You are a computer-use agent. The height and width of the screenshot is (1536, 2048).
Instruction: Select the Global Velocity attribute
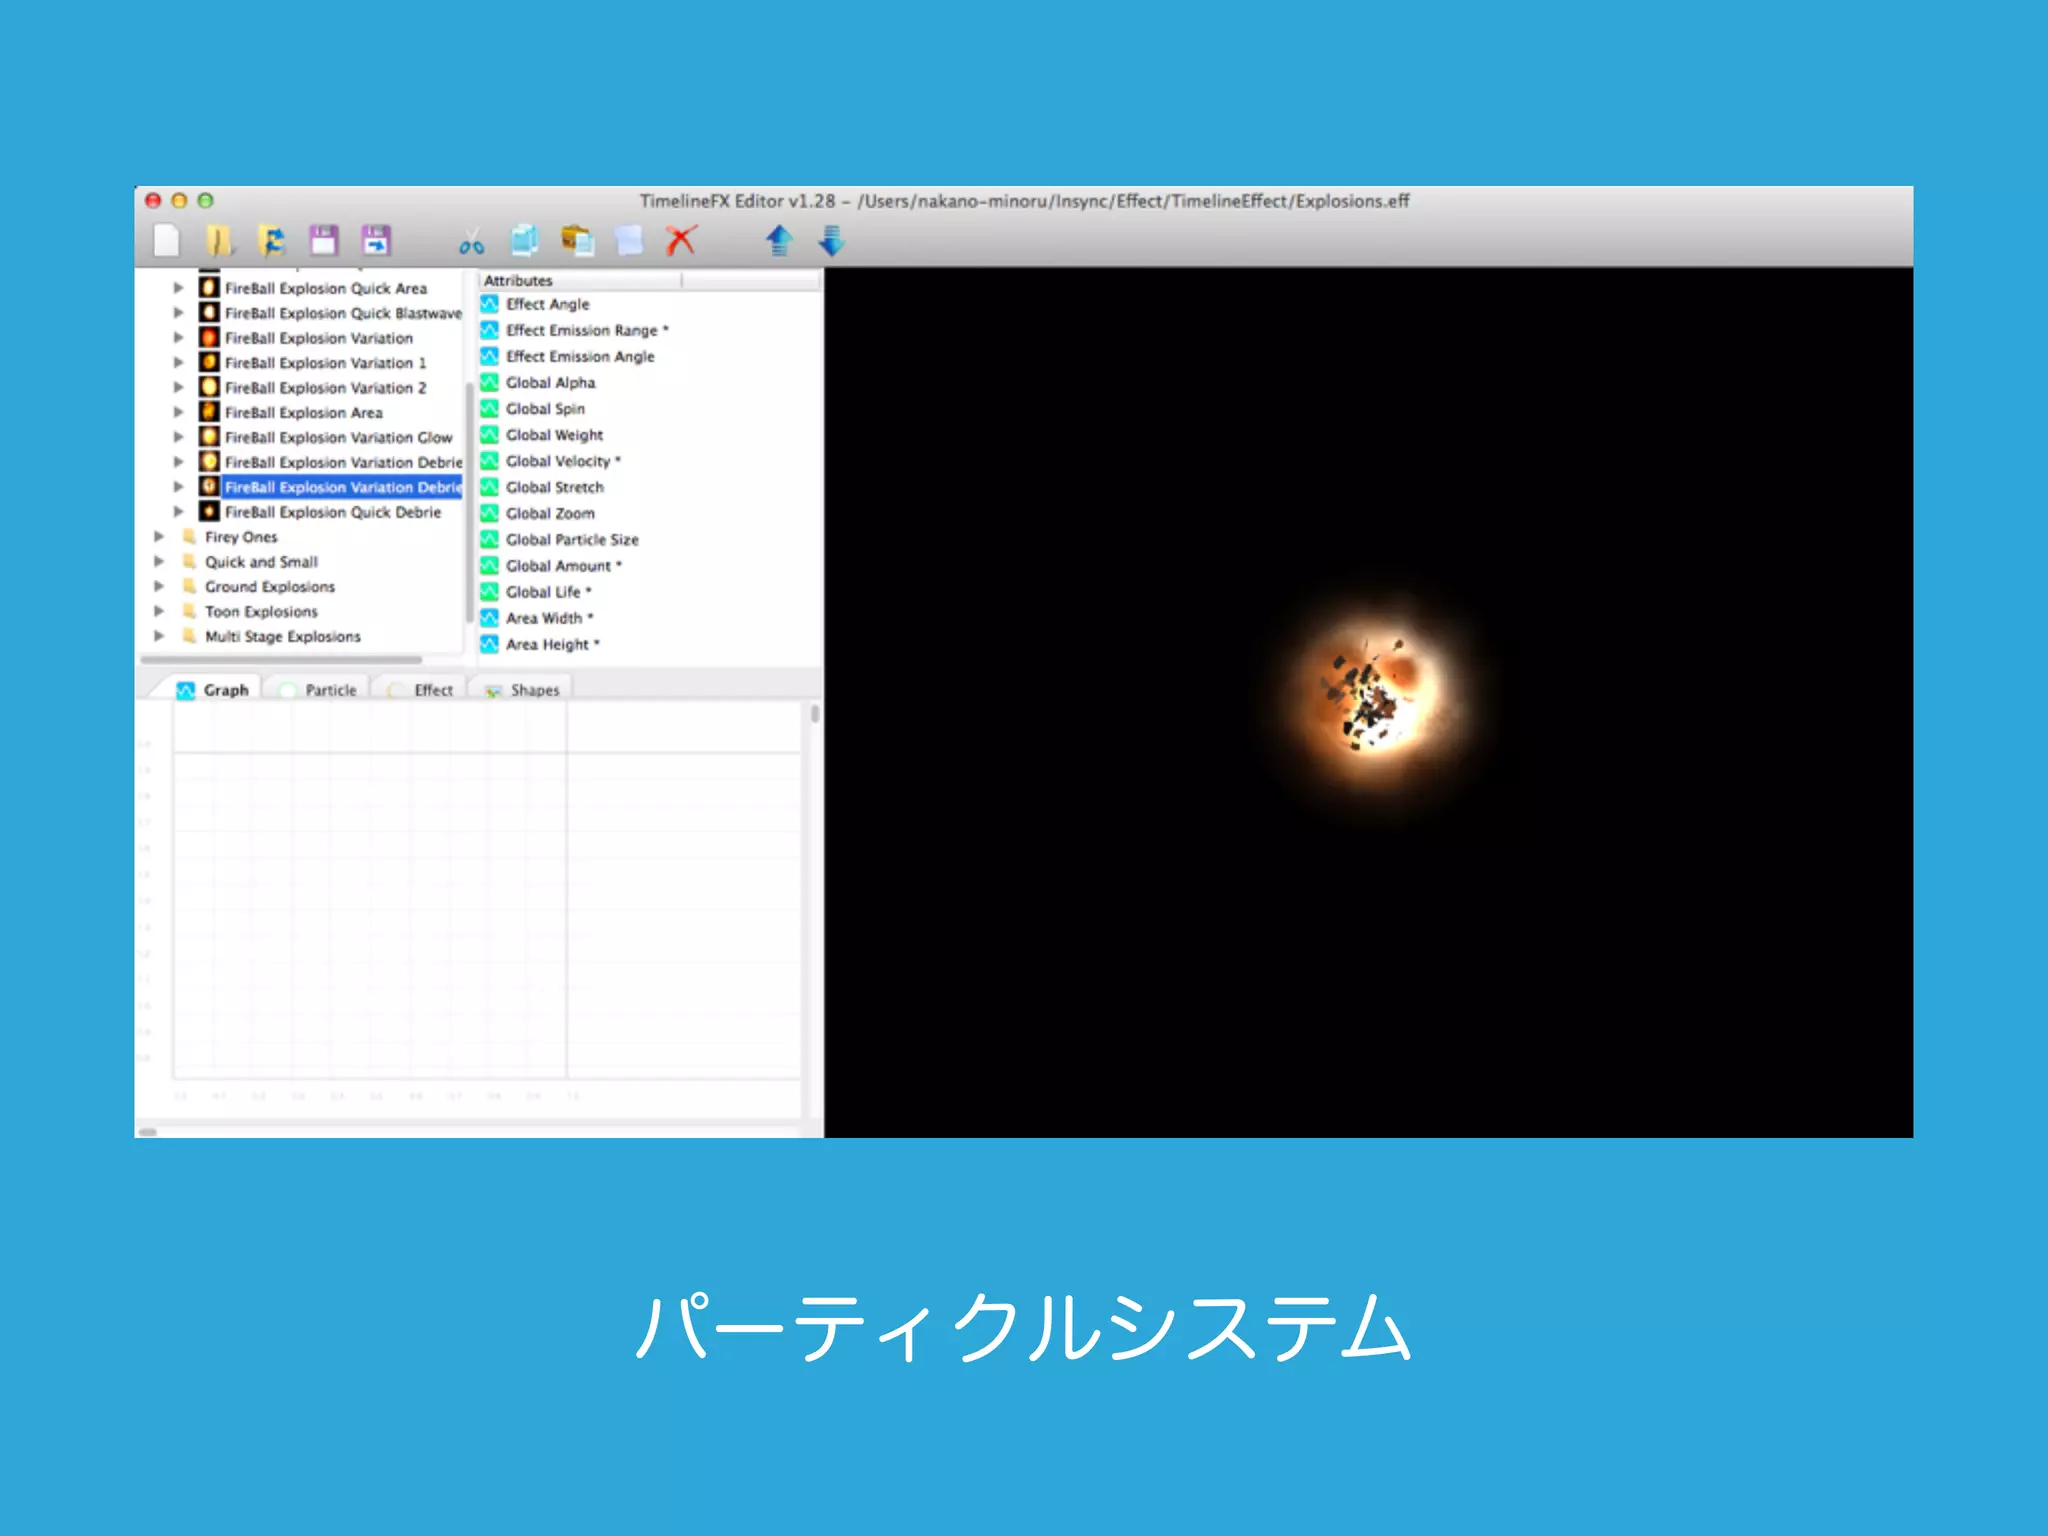557,461
